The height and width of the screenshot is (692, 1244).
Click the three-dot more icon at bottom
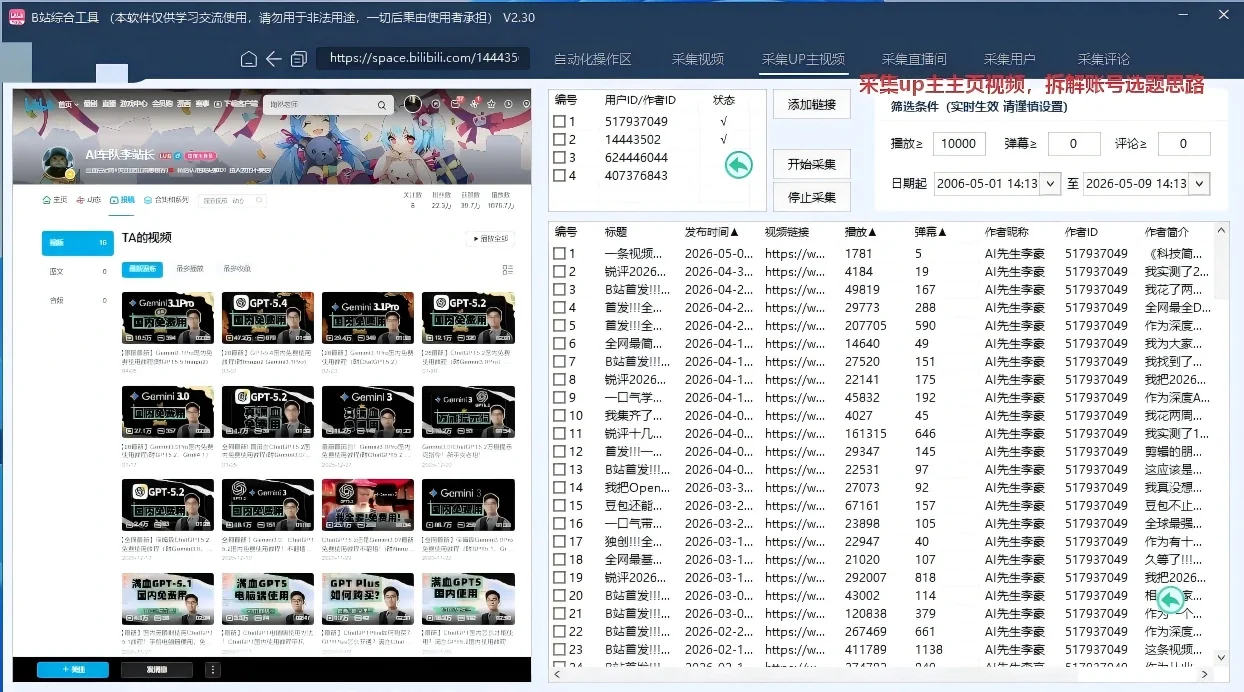pyautogui.click(x=212, y=670)
